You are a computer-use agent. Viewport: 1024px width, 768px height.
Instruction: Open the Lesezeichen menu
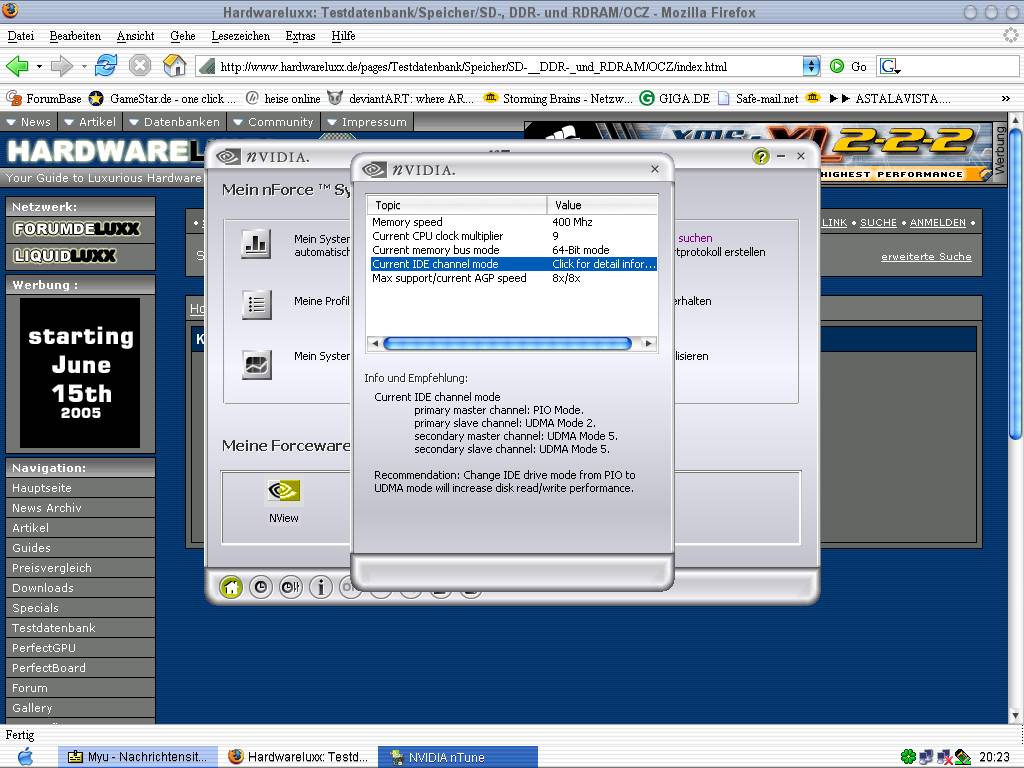tap(240, 36)
